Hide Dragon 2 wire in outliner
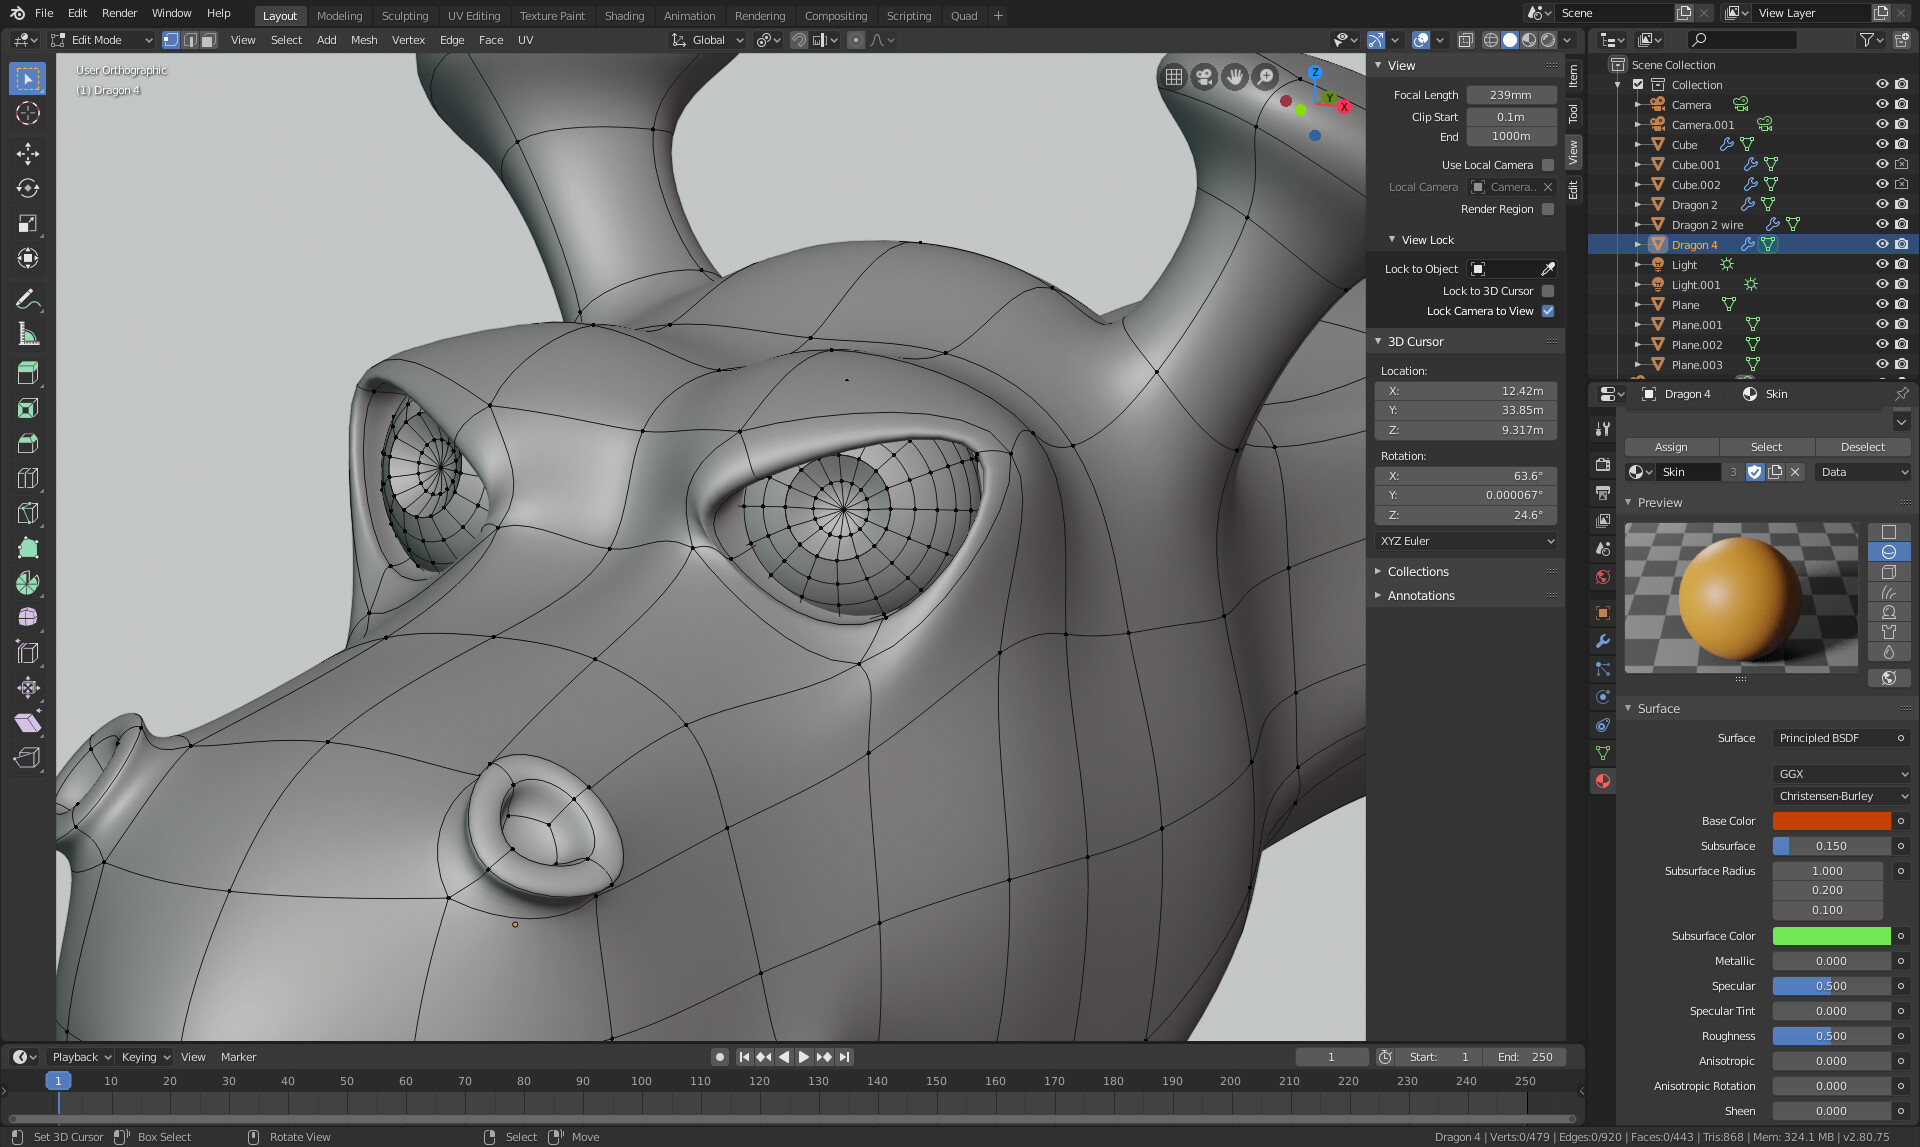 pos(1881,225)
